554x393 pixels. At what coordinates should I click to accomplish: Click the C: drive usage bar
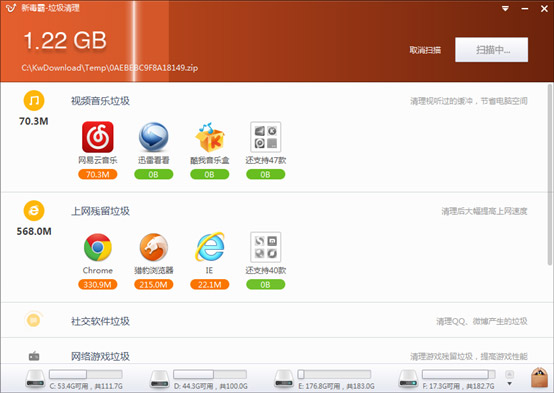pos(86,374)
